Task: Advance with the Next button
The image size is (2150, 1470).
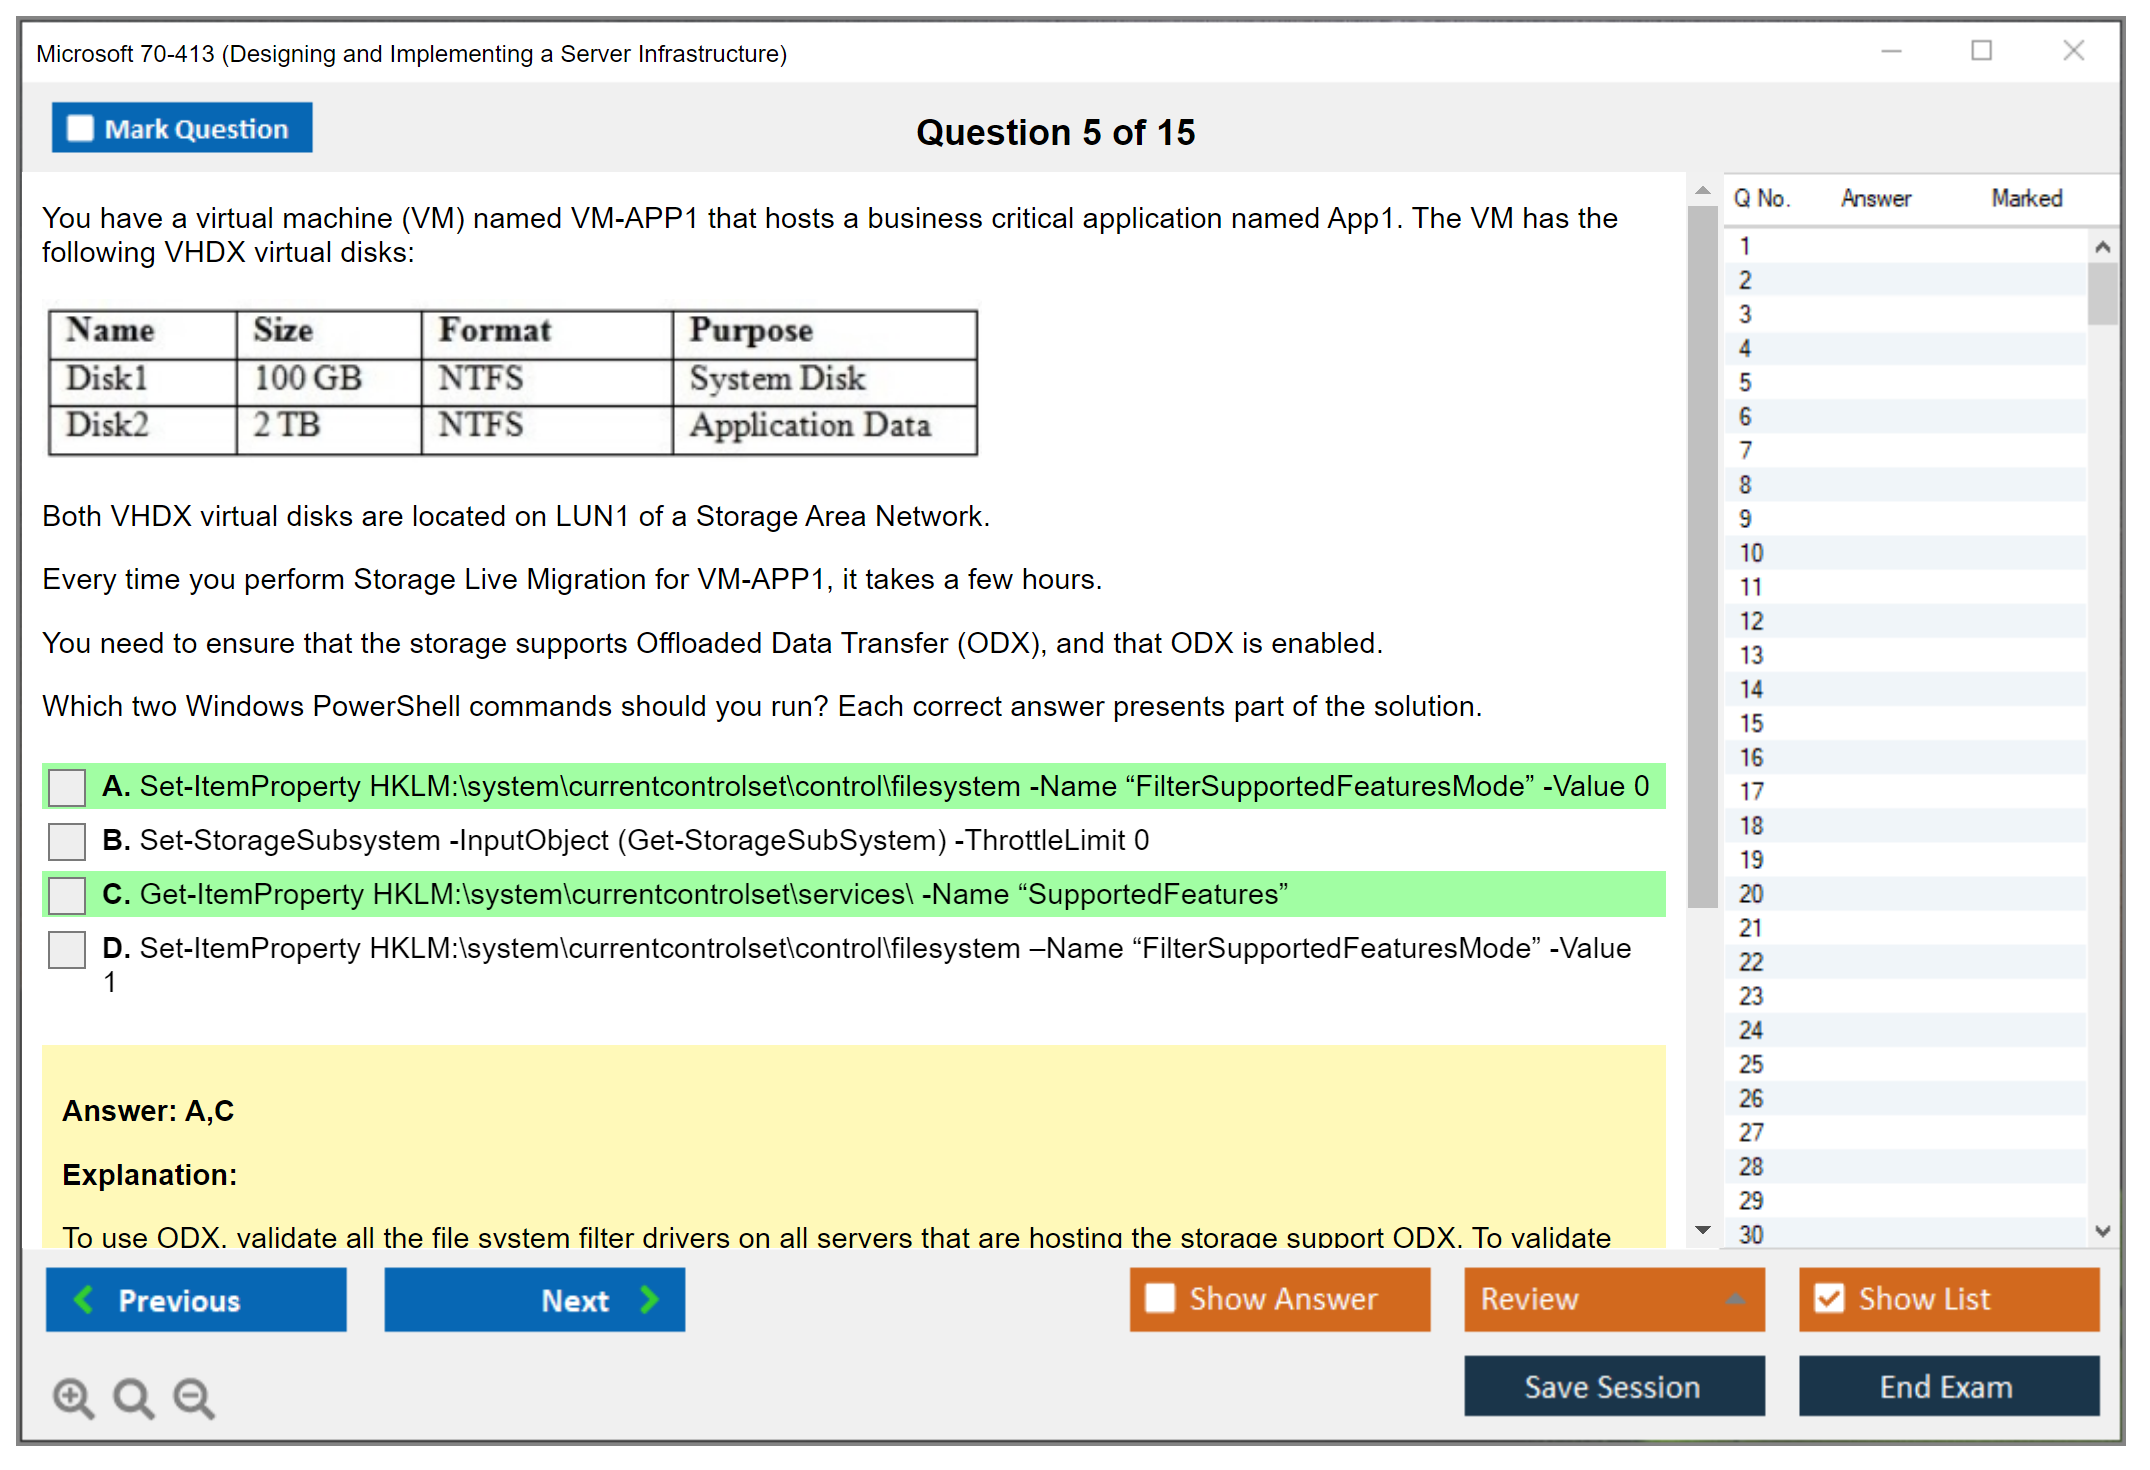Action: point(535,1299)
